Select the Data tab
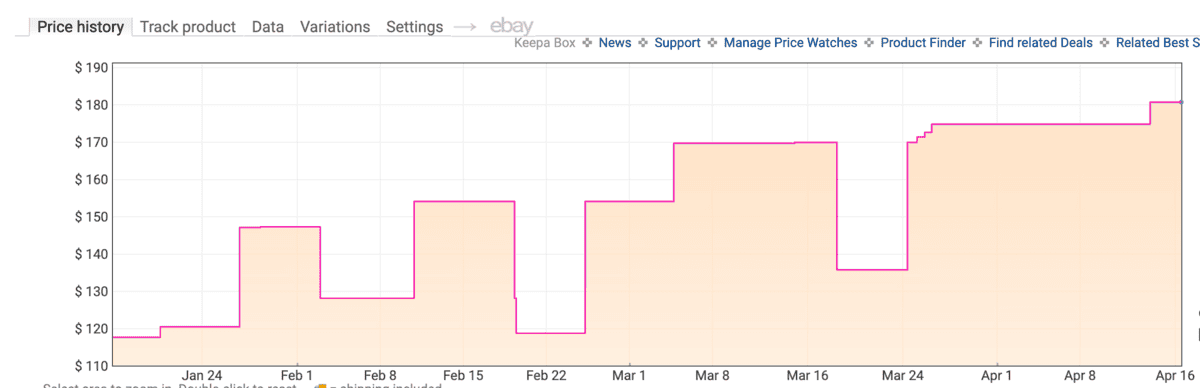 click(x=268, y=27)
